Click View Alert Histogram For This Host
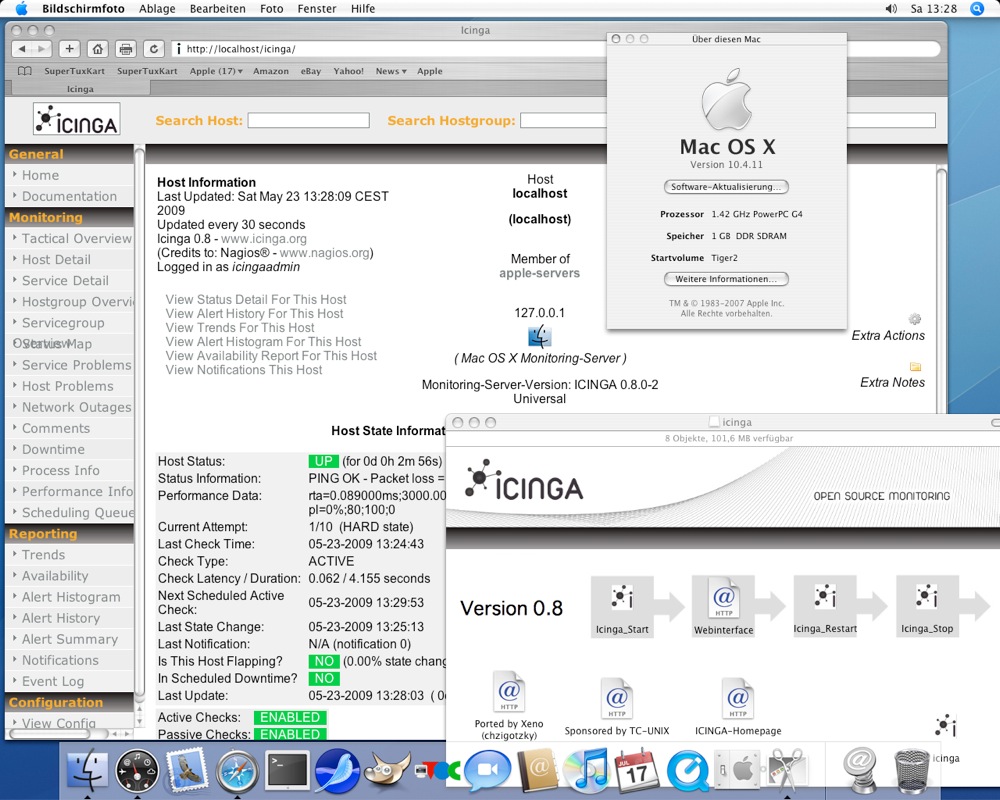 tap(263, 341)
